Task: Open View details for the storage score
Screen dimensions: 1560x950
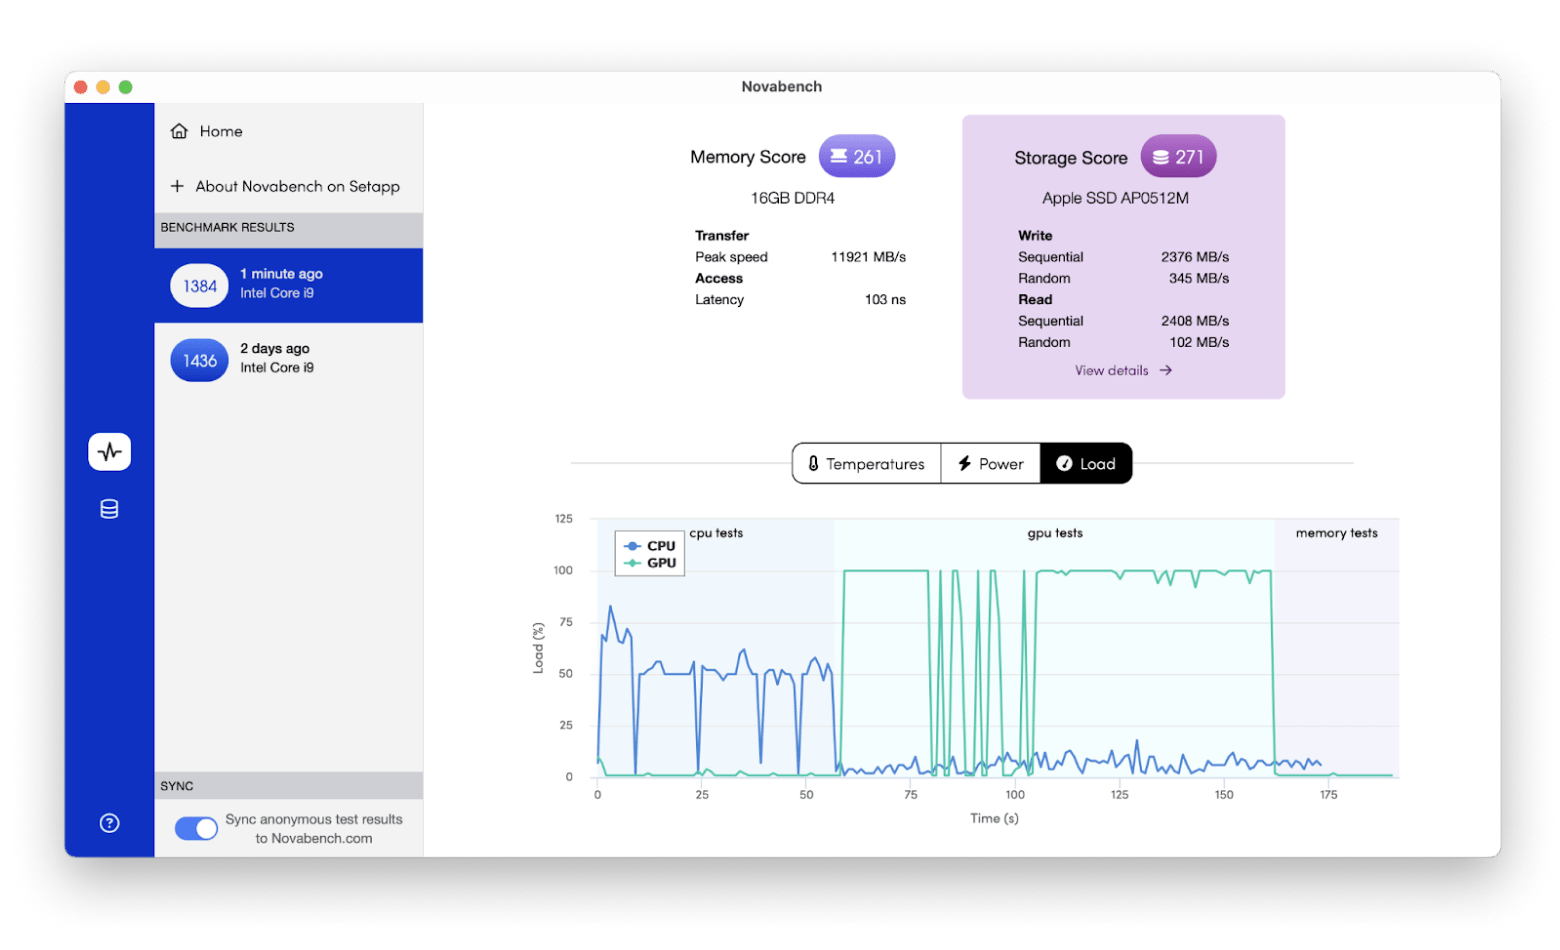Action: pyautogui.click(x=1122, y=370)
